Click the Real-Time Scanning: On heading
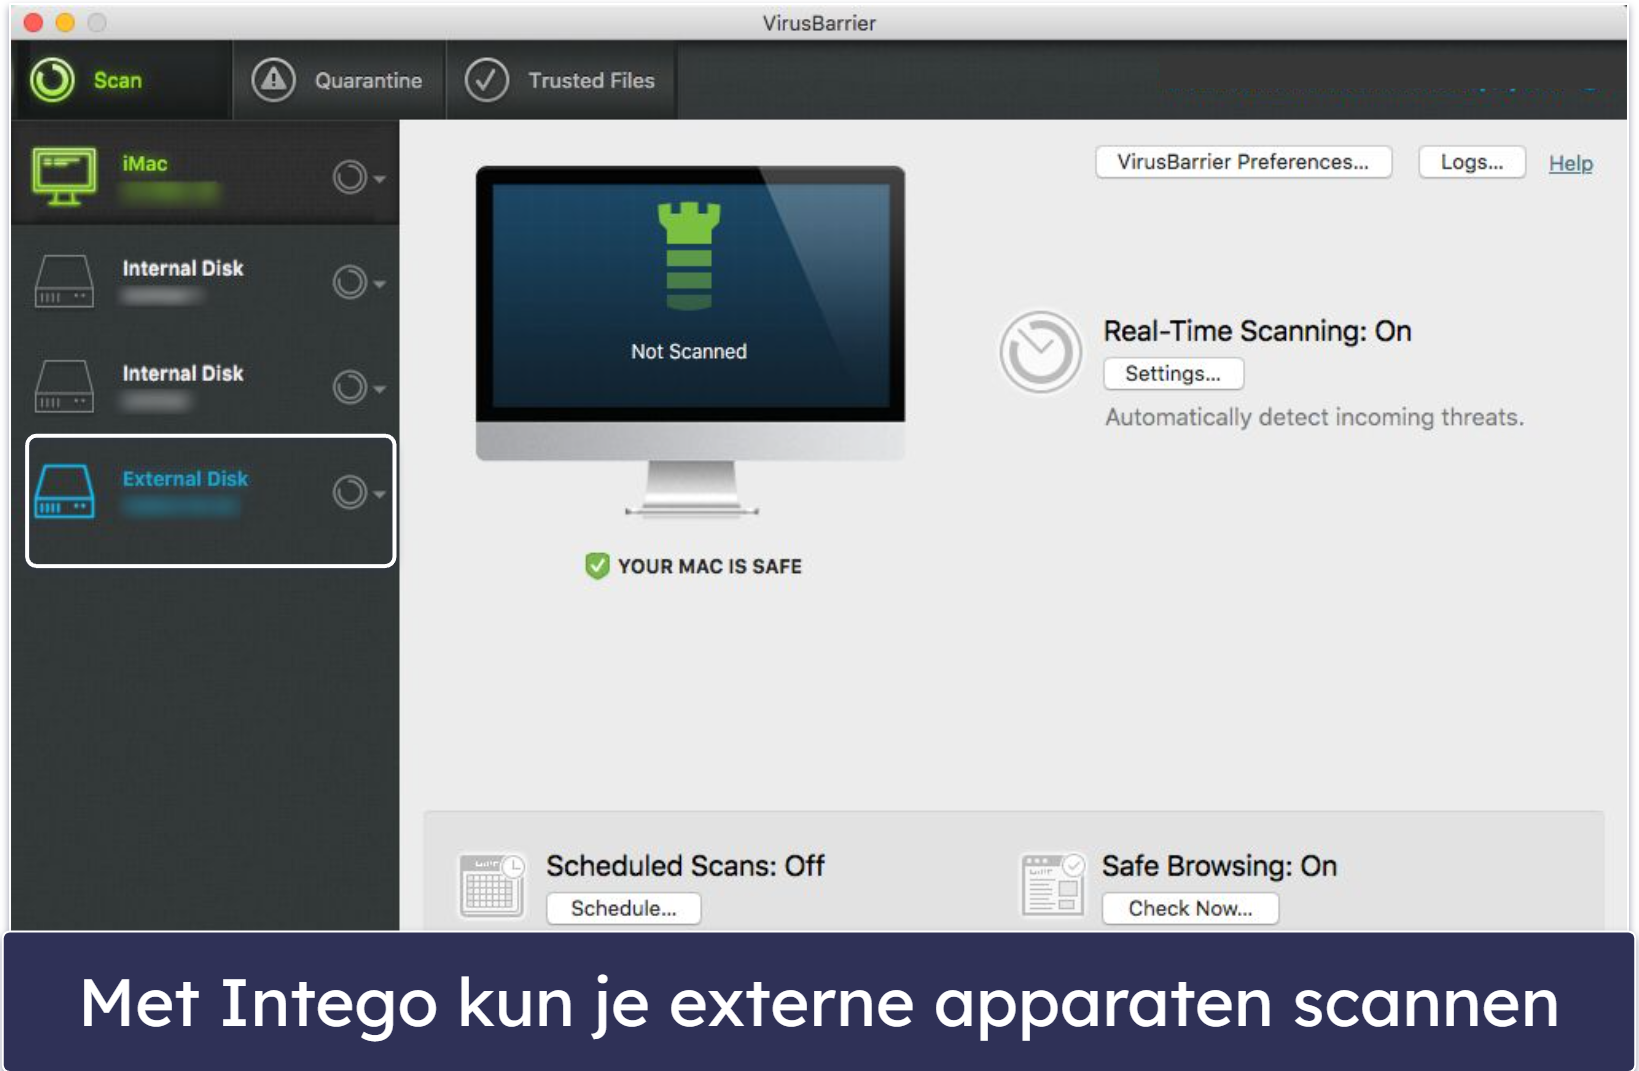 pos(1257,331)
